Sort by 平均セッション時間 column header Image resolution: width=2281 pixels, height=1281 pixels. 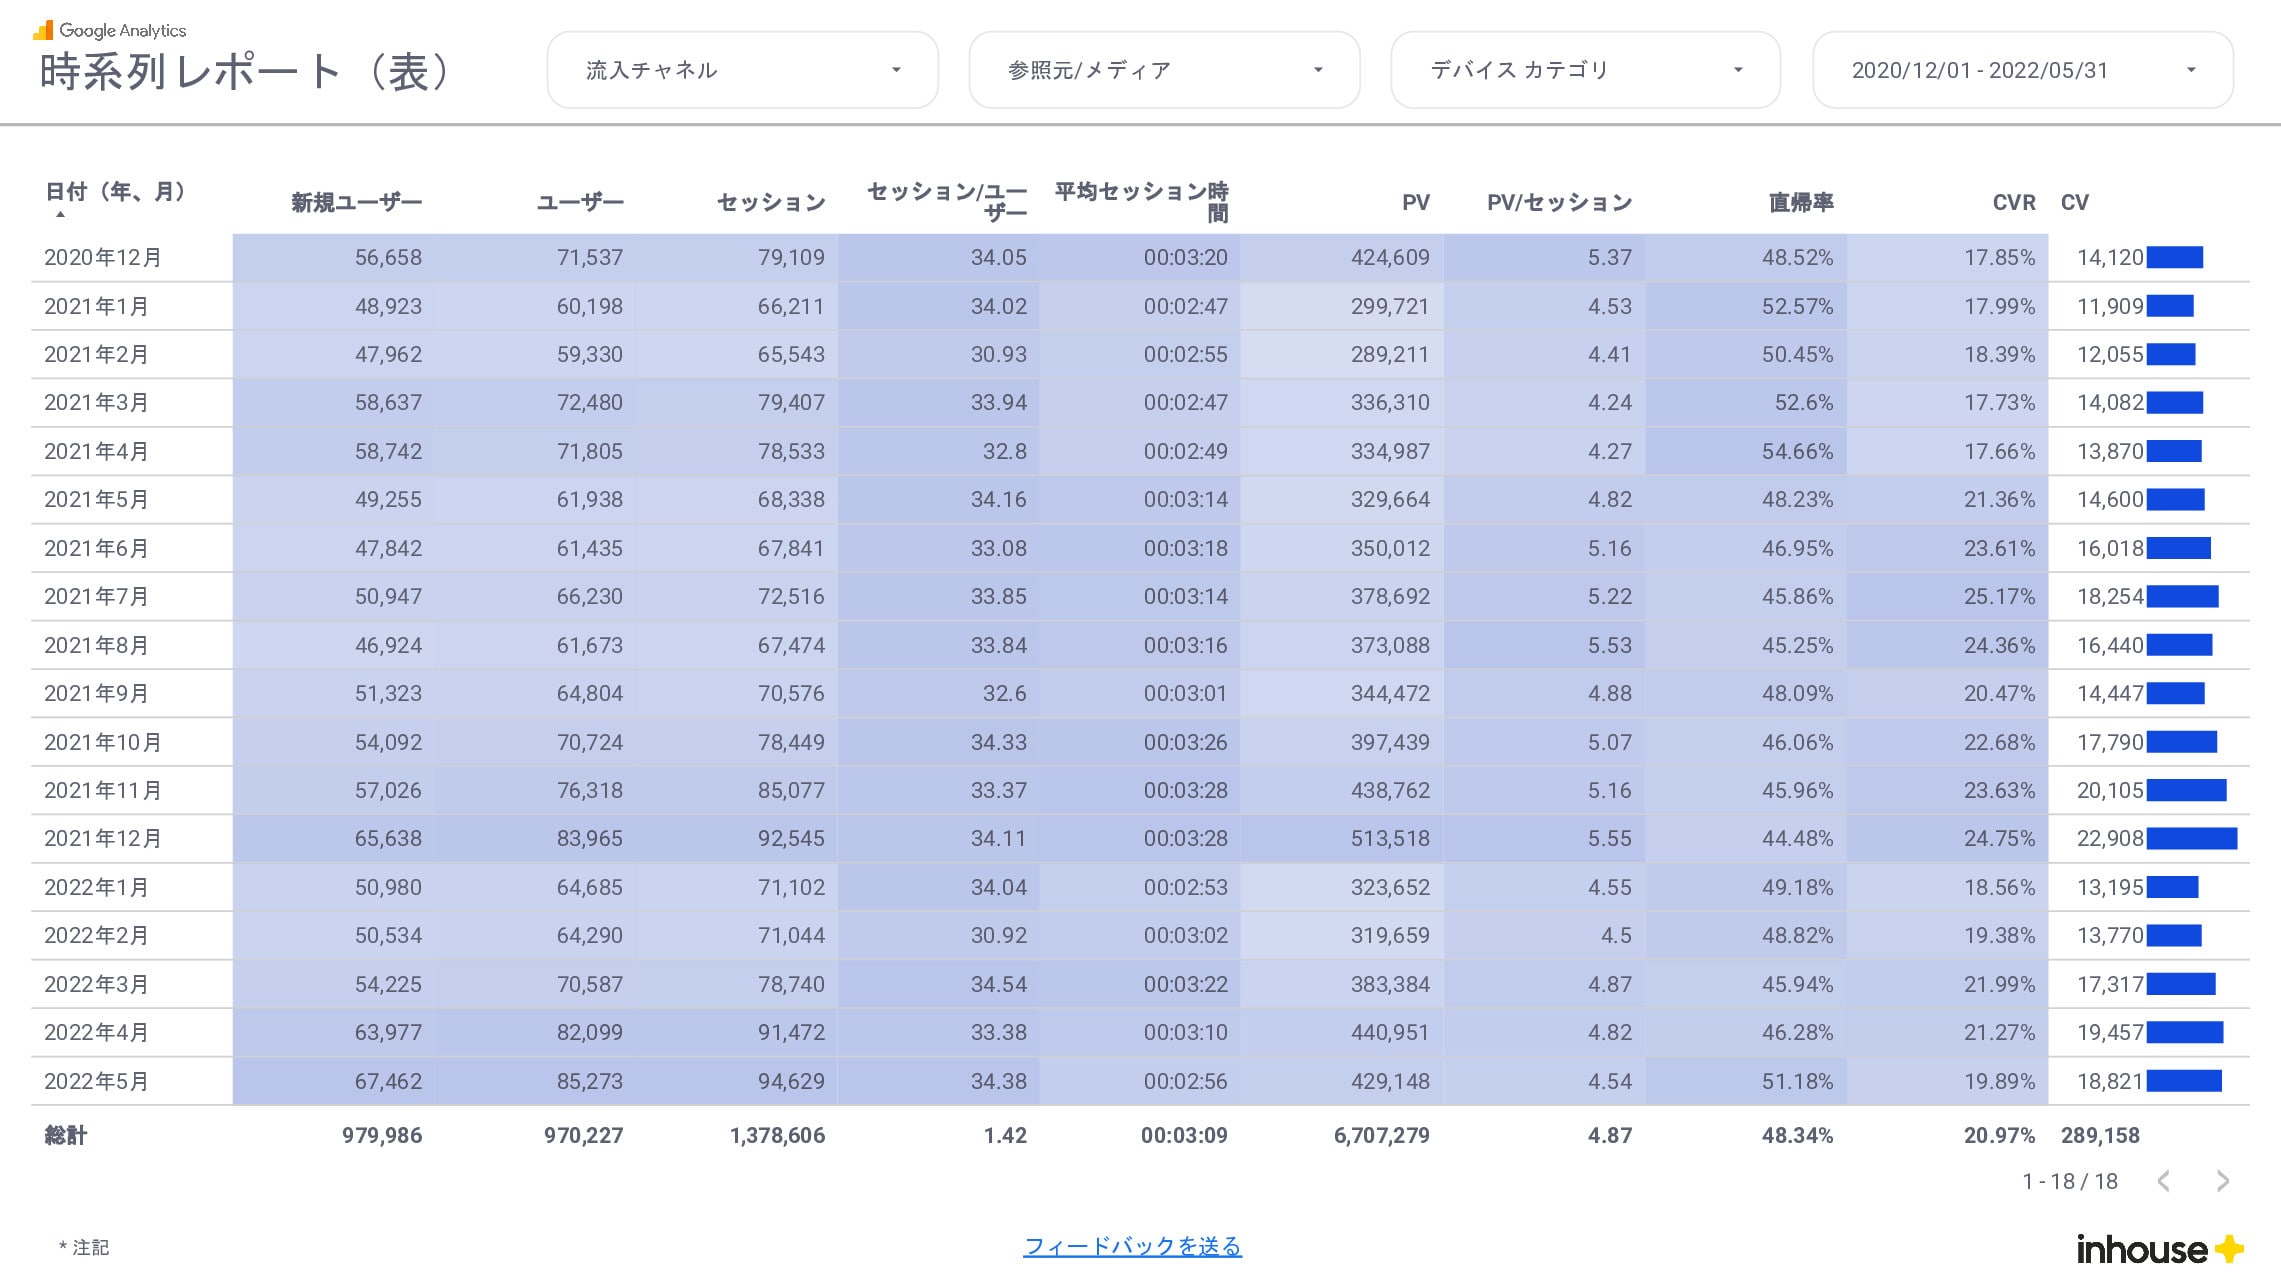[x=1141, y=201]
